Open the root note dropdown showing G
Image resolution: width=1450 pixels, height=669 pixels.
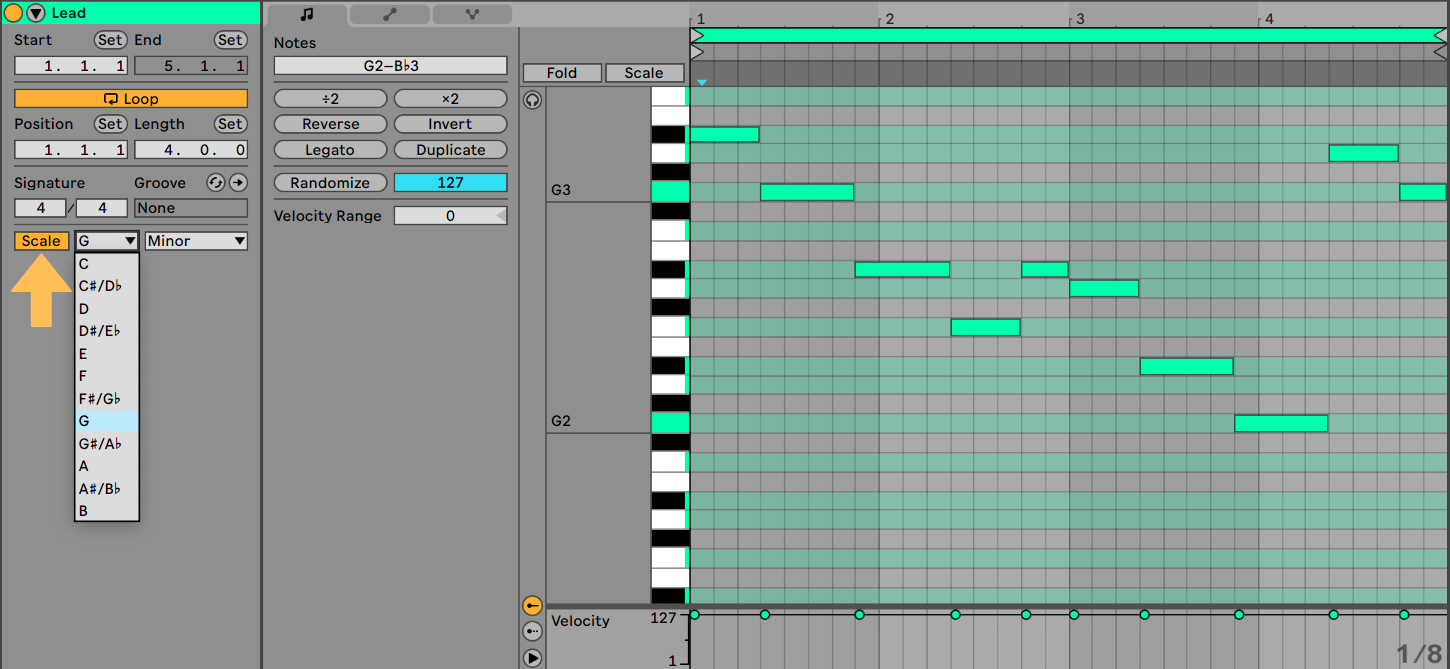click(x=107, y=241)
